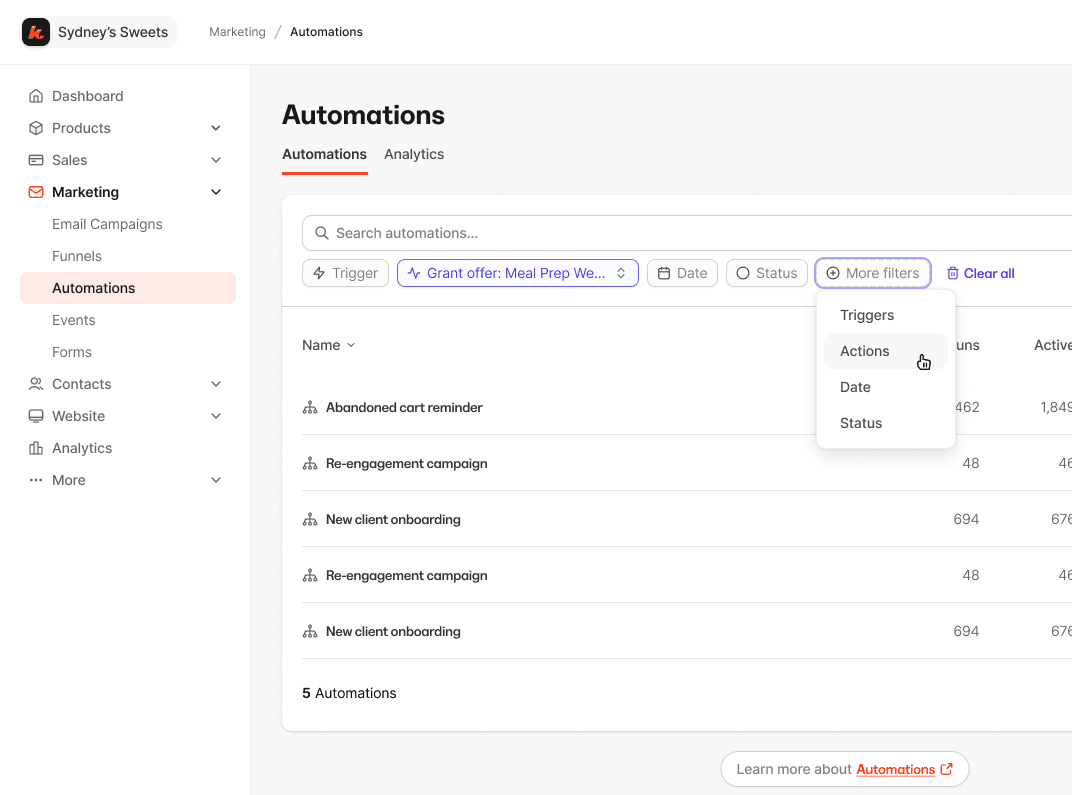The width and height of the screenshot is (1072, 795).
Task: Expand the Products sidebar section chevron
Action: click(x=216, y=128)
